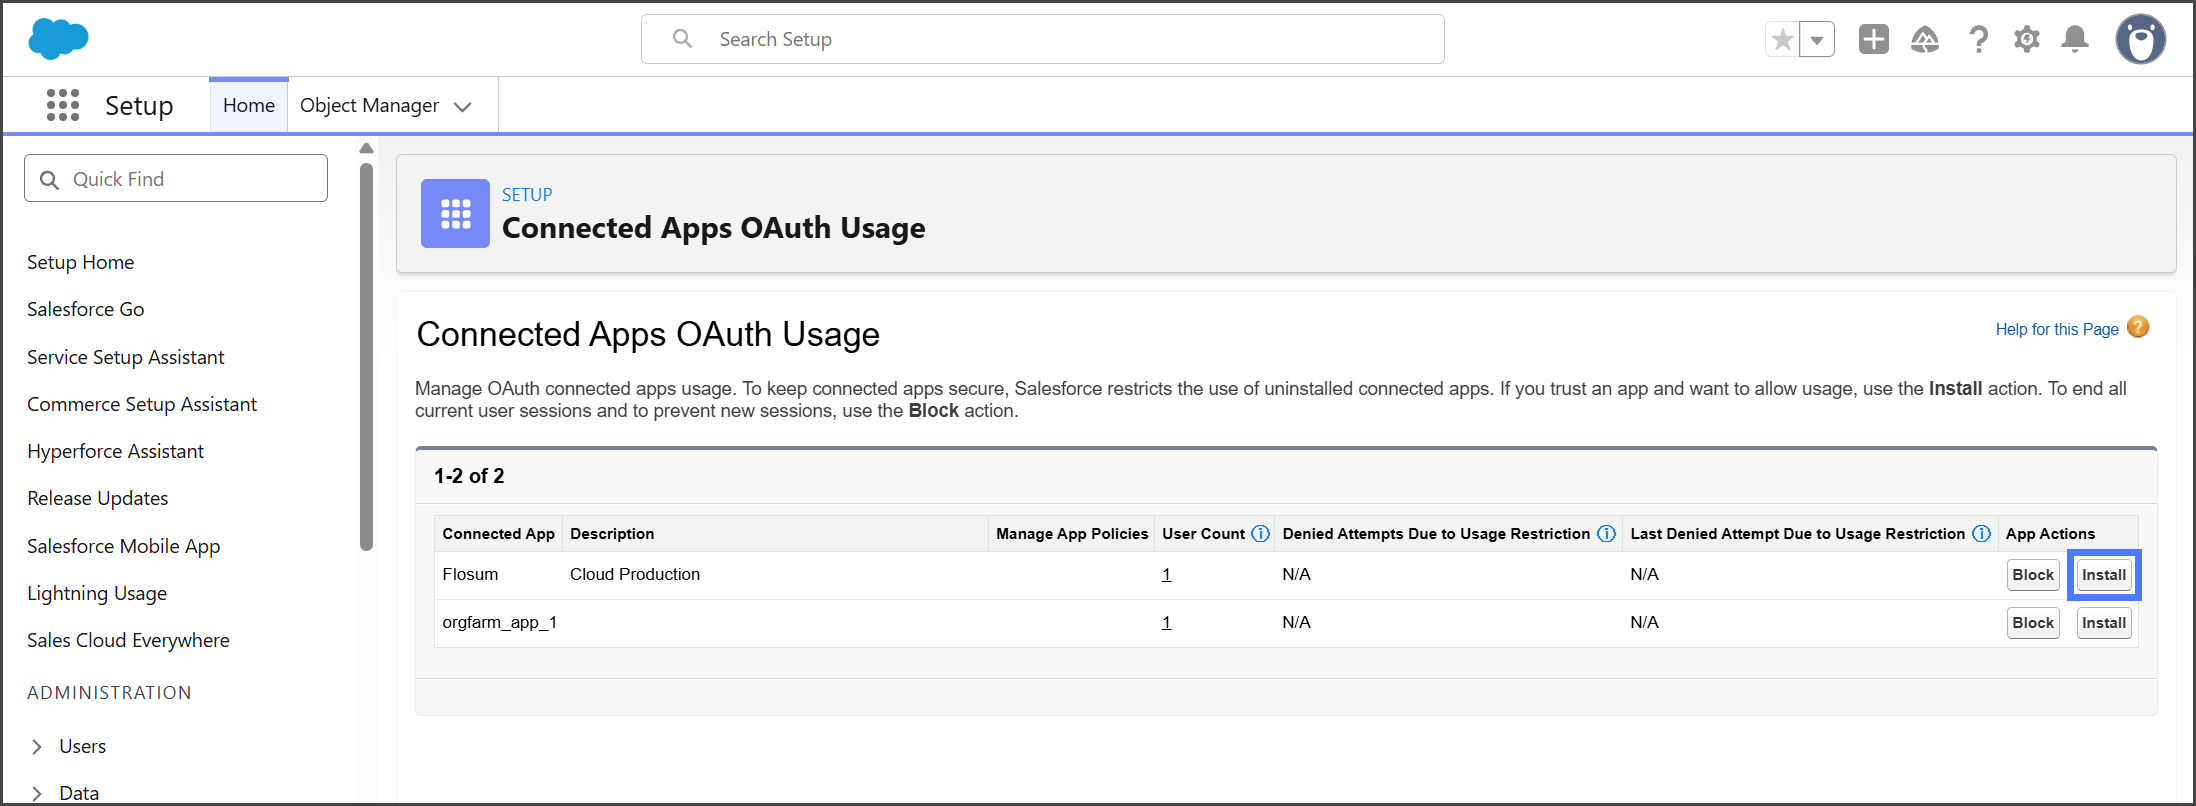Screen dimensions: 2196x806
Task: Block the orgfarm_app_1 connected app
Action: pyautogui.click(x=2032, y=623)
